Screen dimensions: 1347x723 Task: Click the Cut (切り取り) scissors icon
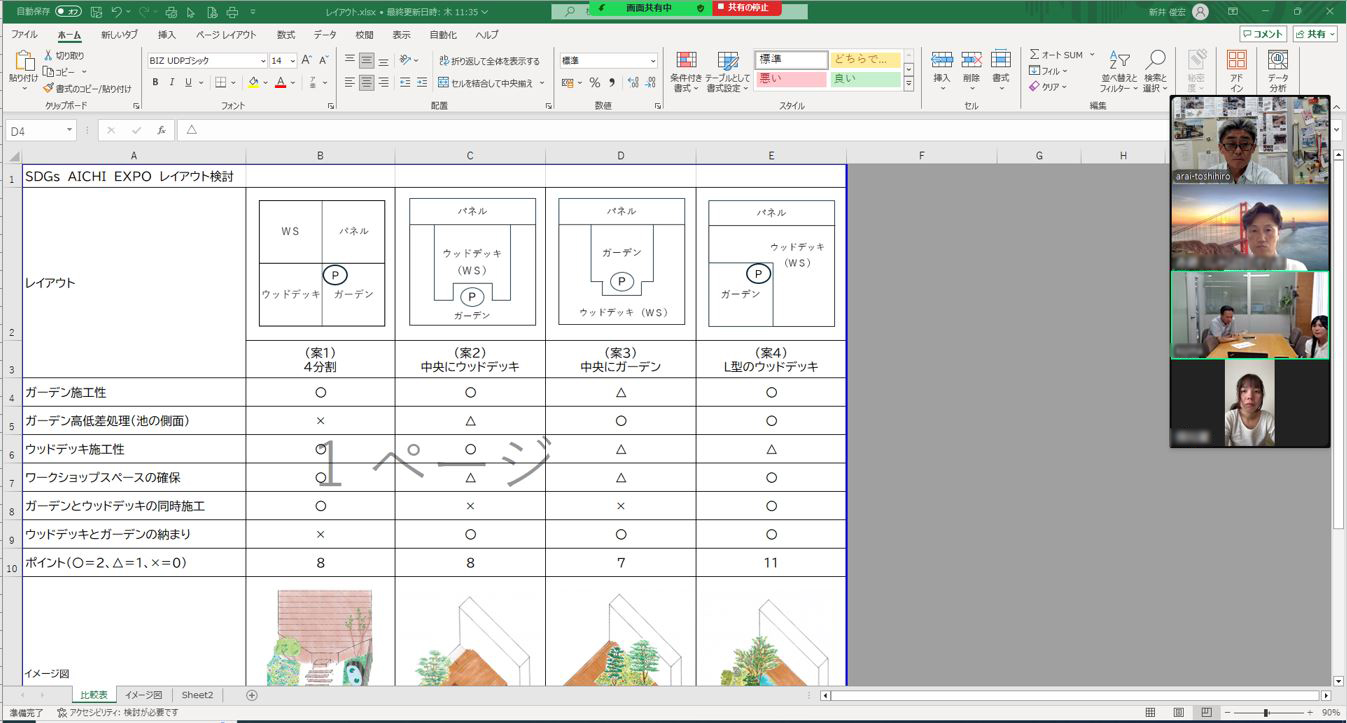(48, 56)
